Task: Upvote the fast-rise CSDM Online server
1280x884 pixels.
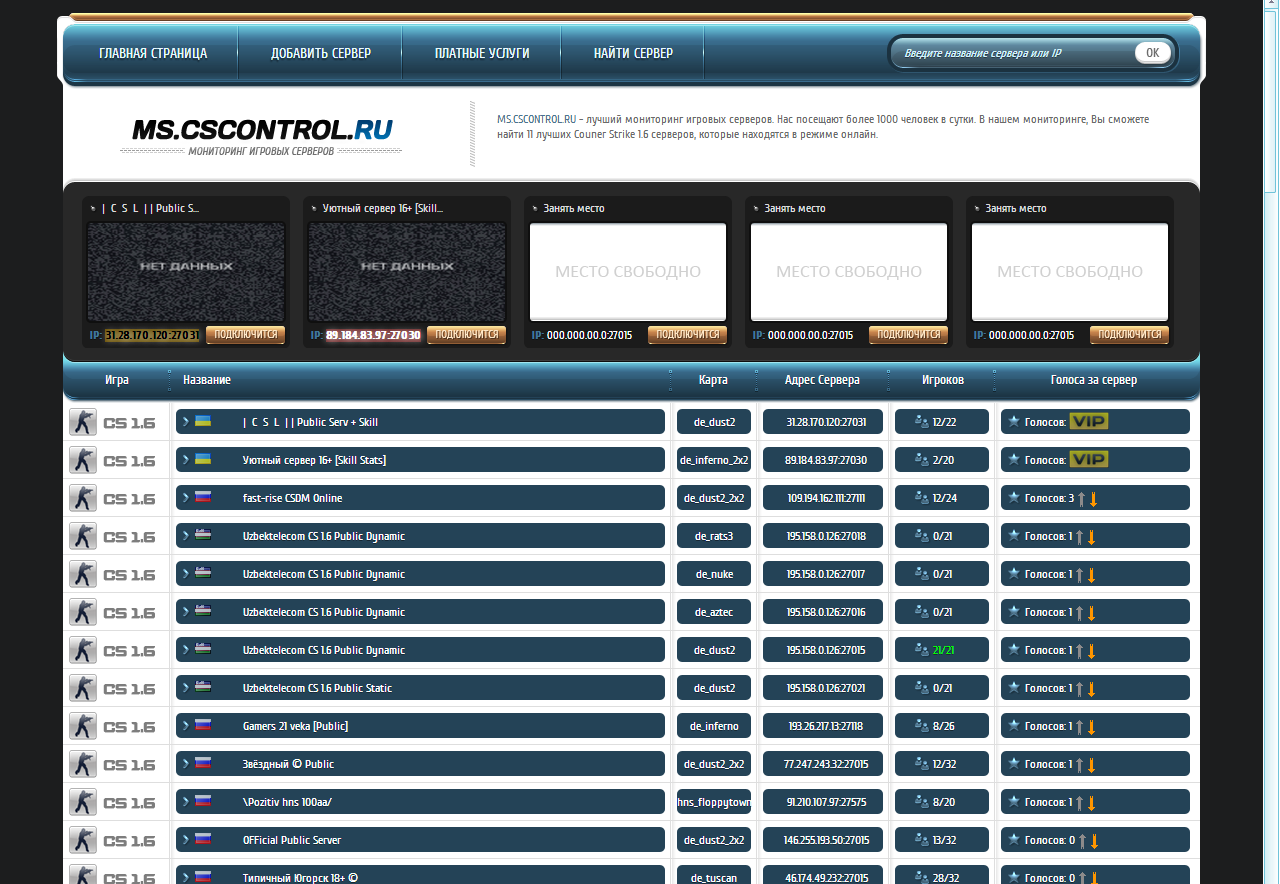Action: 1081,499
